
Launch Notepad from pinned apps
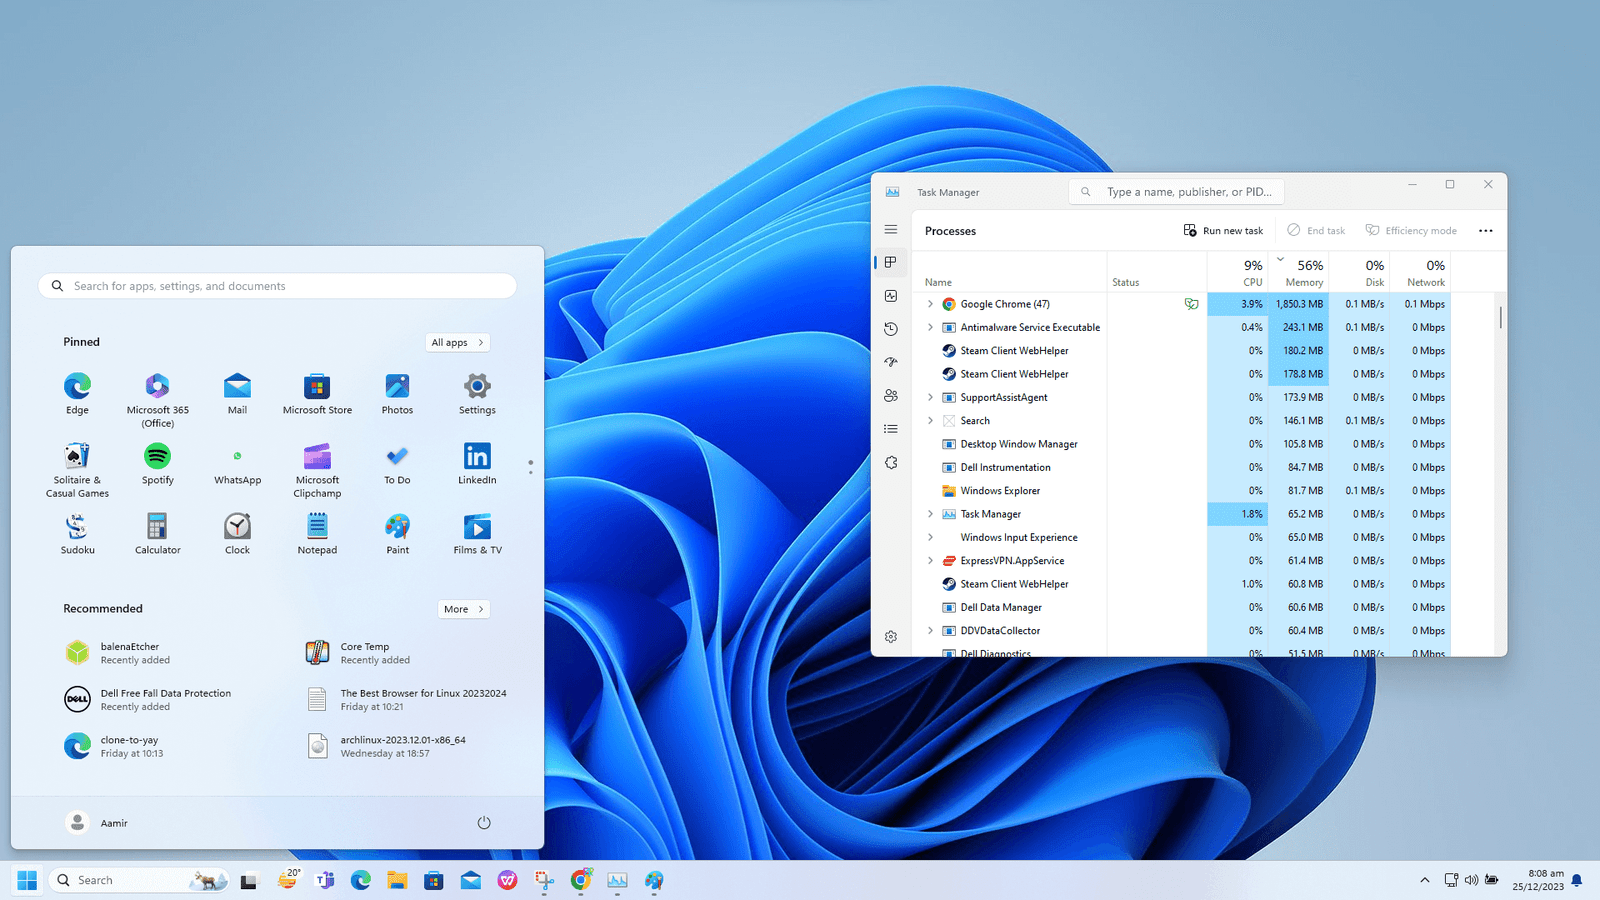pyautogui.click(x=317, y=534)
